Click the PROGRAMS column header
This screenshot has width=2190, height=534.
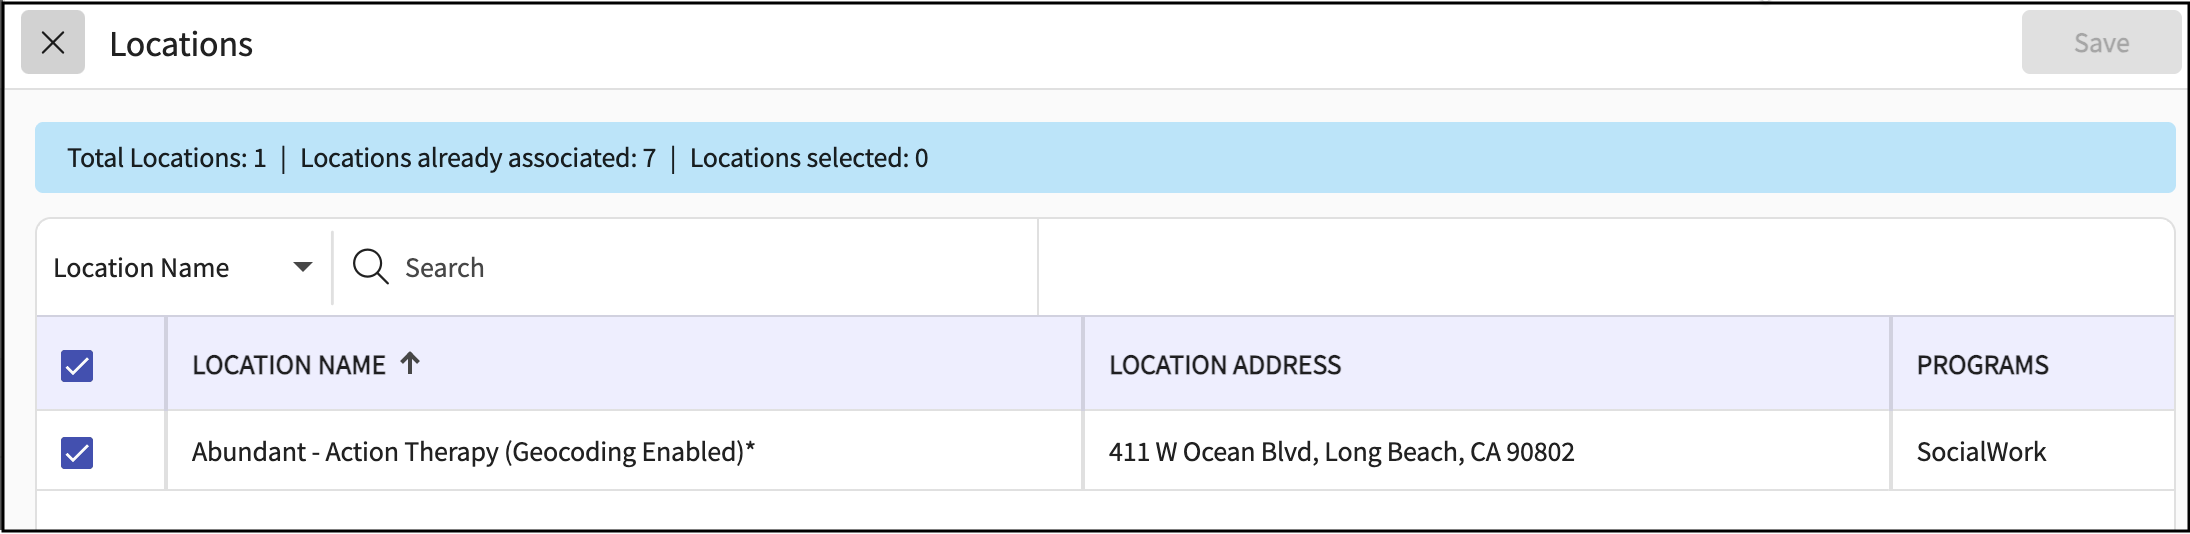(1982, 366)
